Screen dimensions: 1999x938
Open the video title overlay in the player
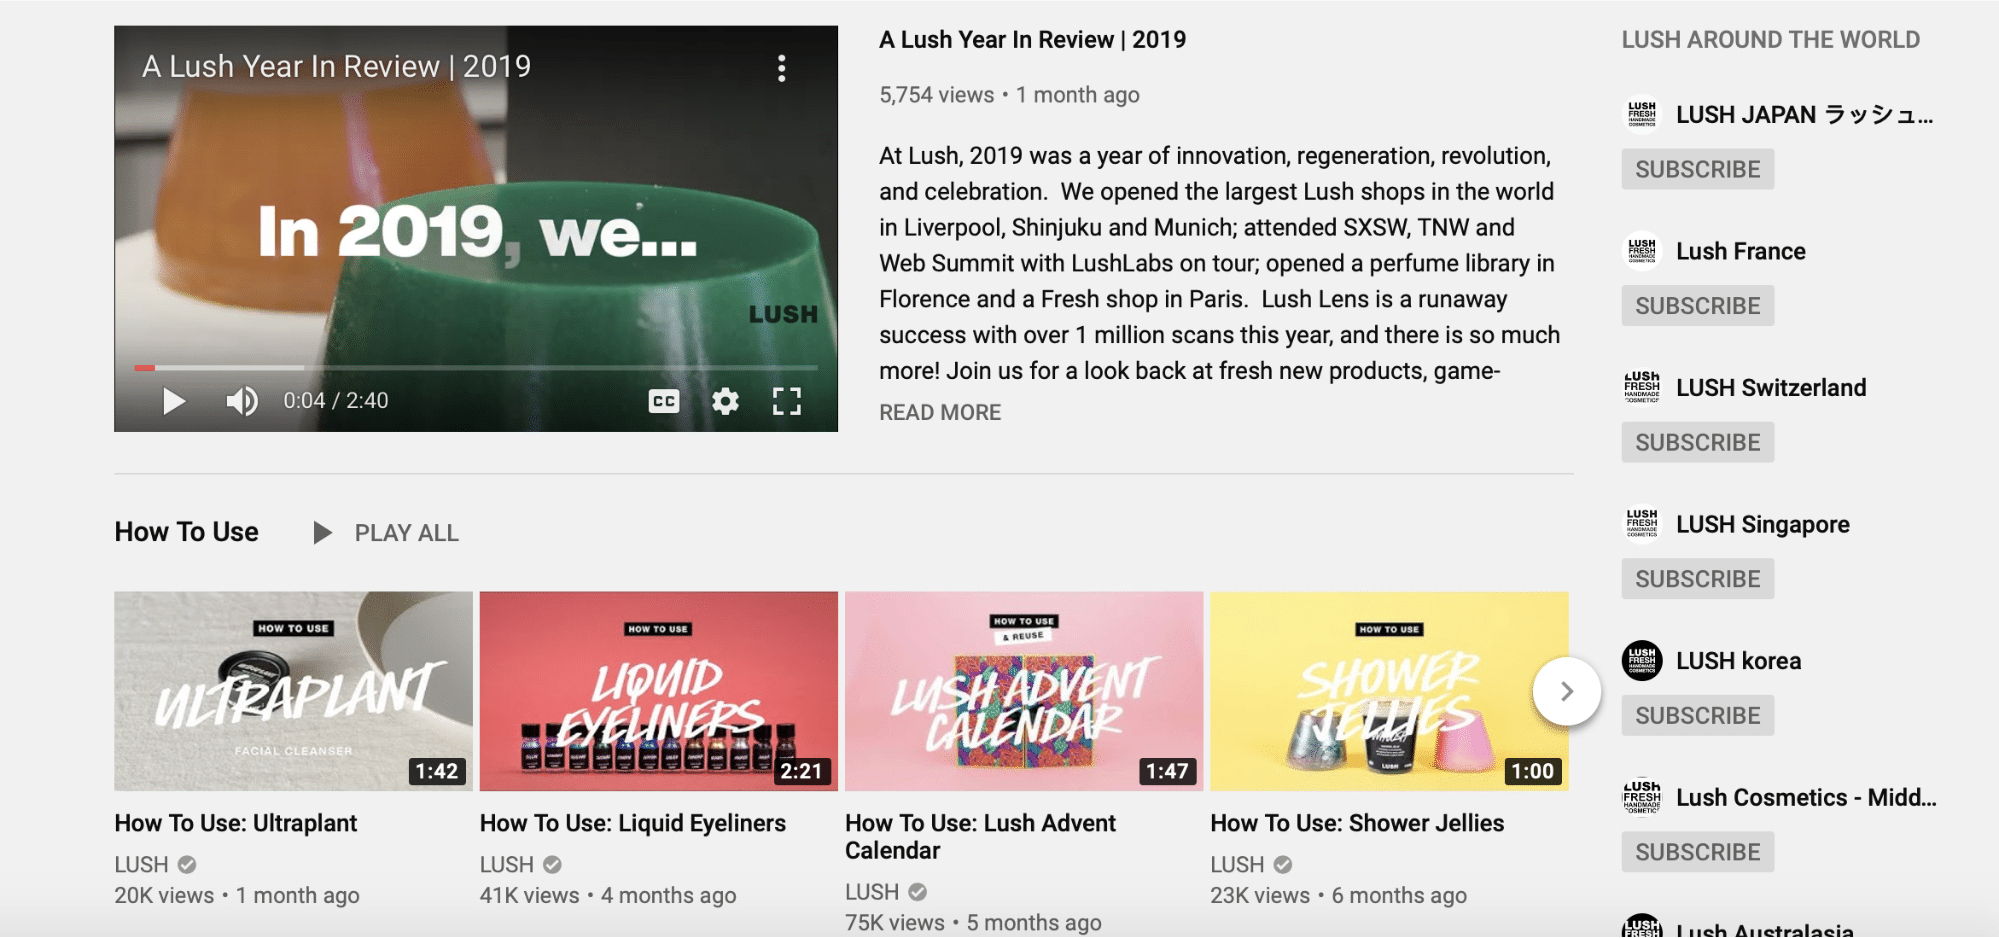[336, 66]
